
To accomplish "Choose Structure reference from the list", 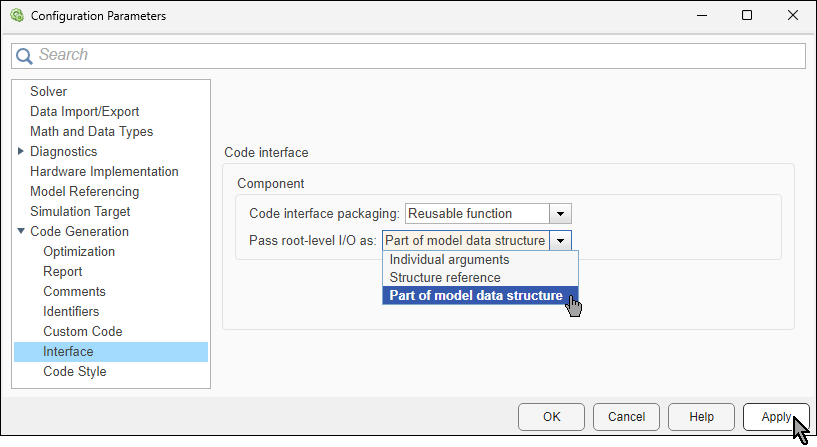I will pyautogui.click(x=480, y=277).
